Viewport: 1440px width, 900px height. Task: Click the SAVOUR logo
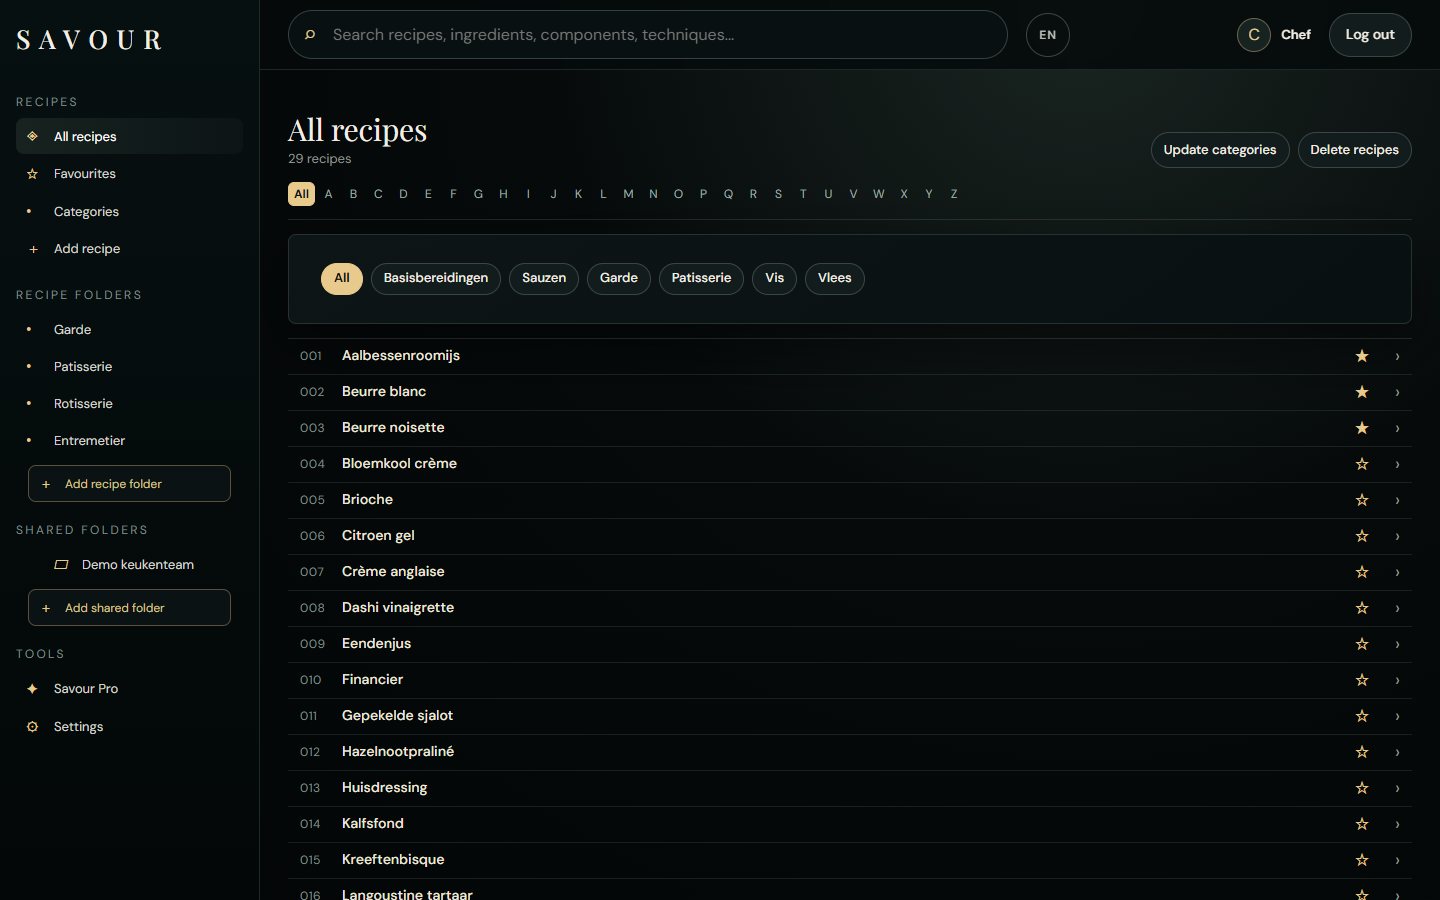click(89, 40)
